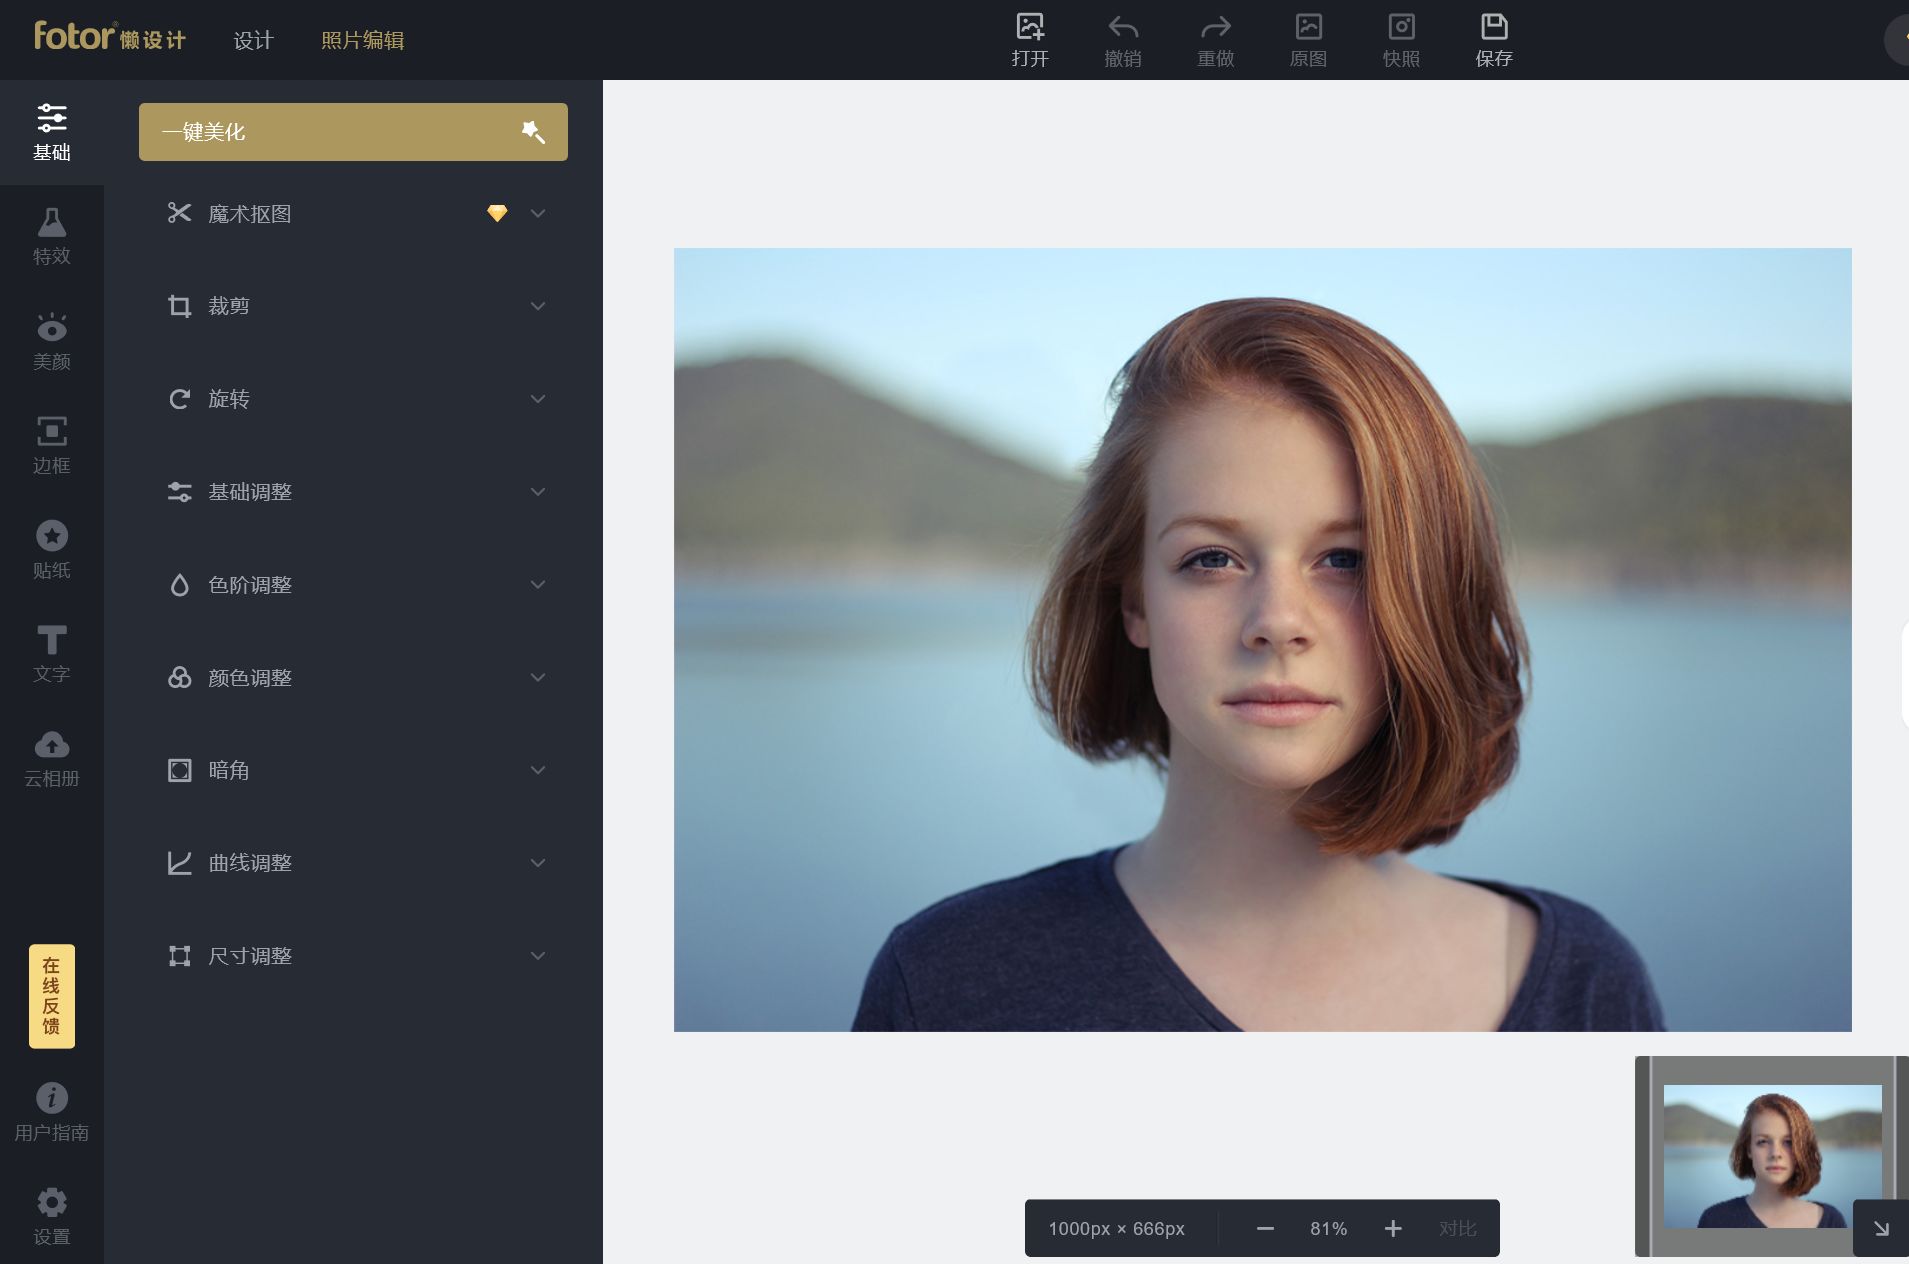The image size is (1909, 1264).
Task: Collapse the navigator preview with arrow icon
Action: [x=1881, y=1228]
